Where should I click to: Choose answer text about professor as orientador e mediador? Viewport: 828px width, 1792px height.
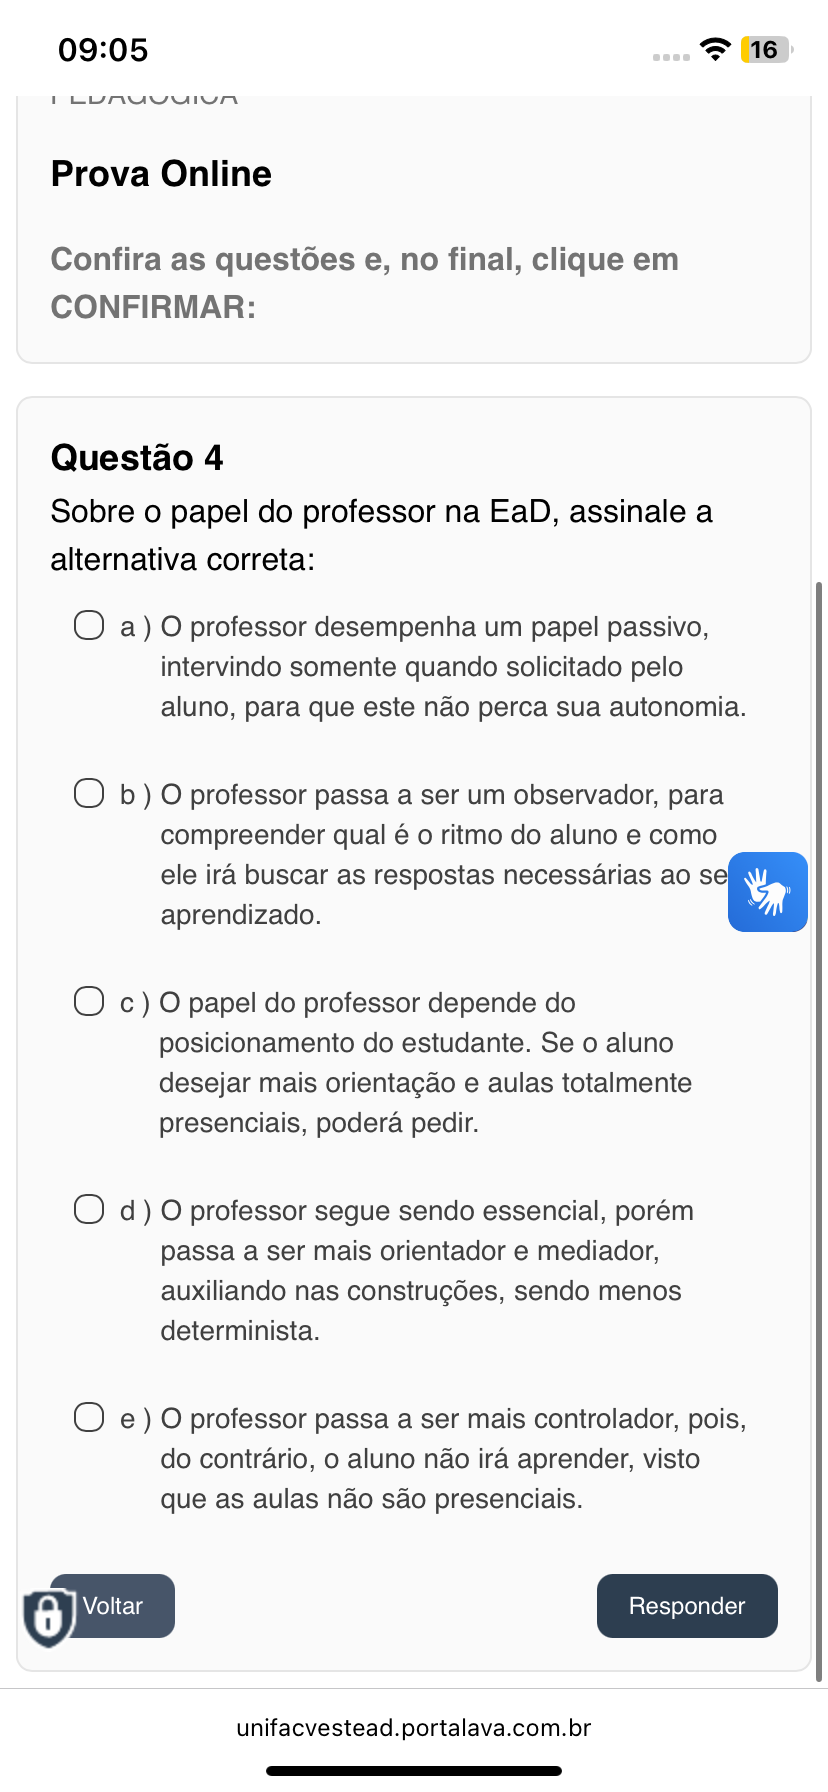pos(427,1270)
